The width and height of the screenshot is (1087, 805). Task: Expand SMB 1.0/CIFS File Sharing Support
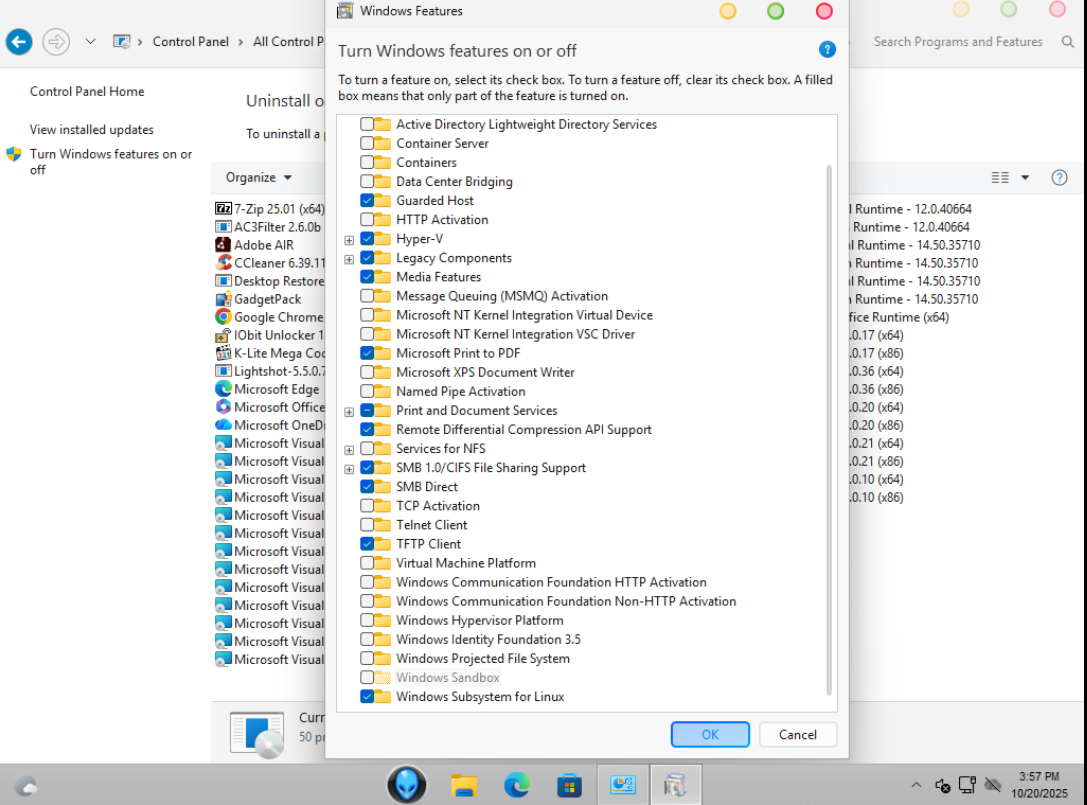click(x=349, y=469)
